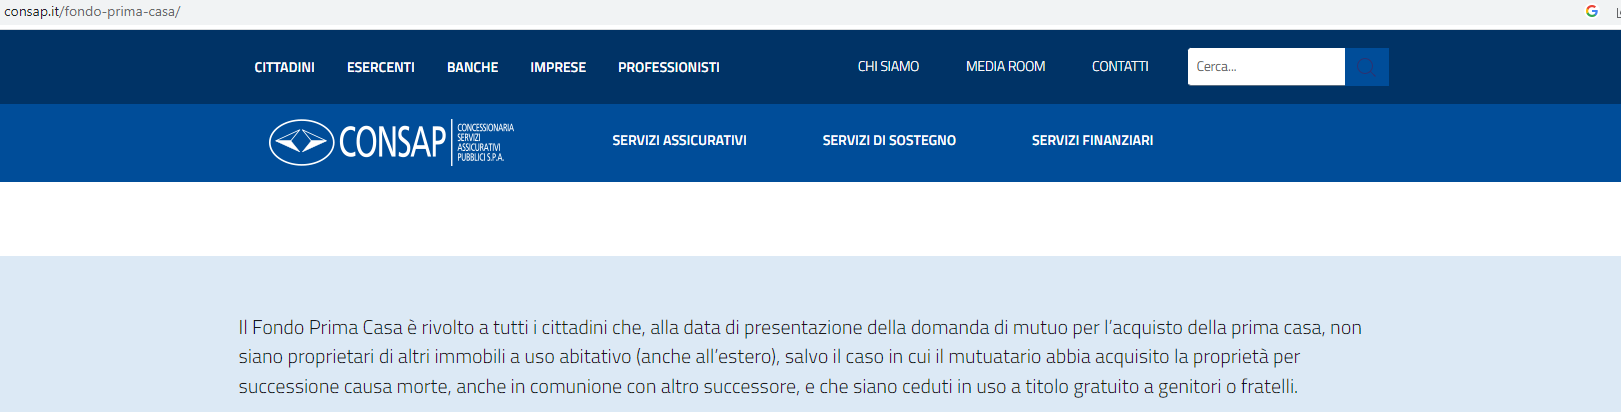Navigate to PROFESSIONISTI
The height and width of the screenshot is (412, 1621).
click(669, 67)
